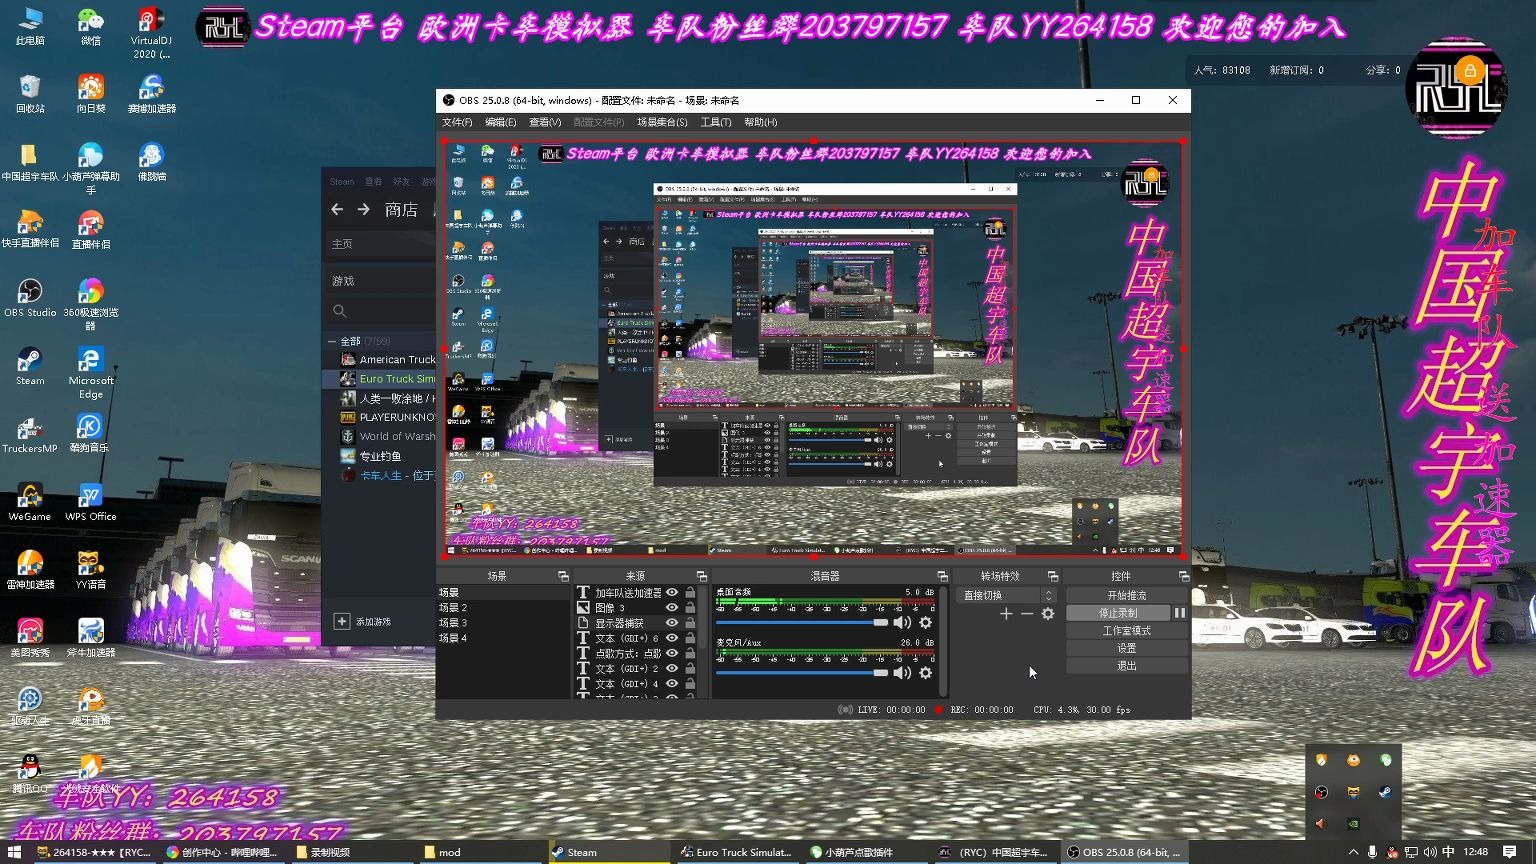
Task: Select American Truck game in Steam
Action: tap(379, 359)
